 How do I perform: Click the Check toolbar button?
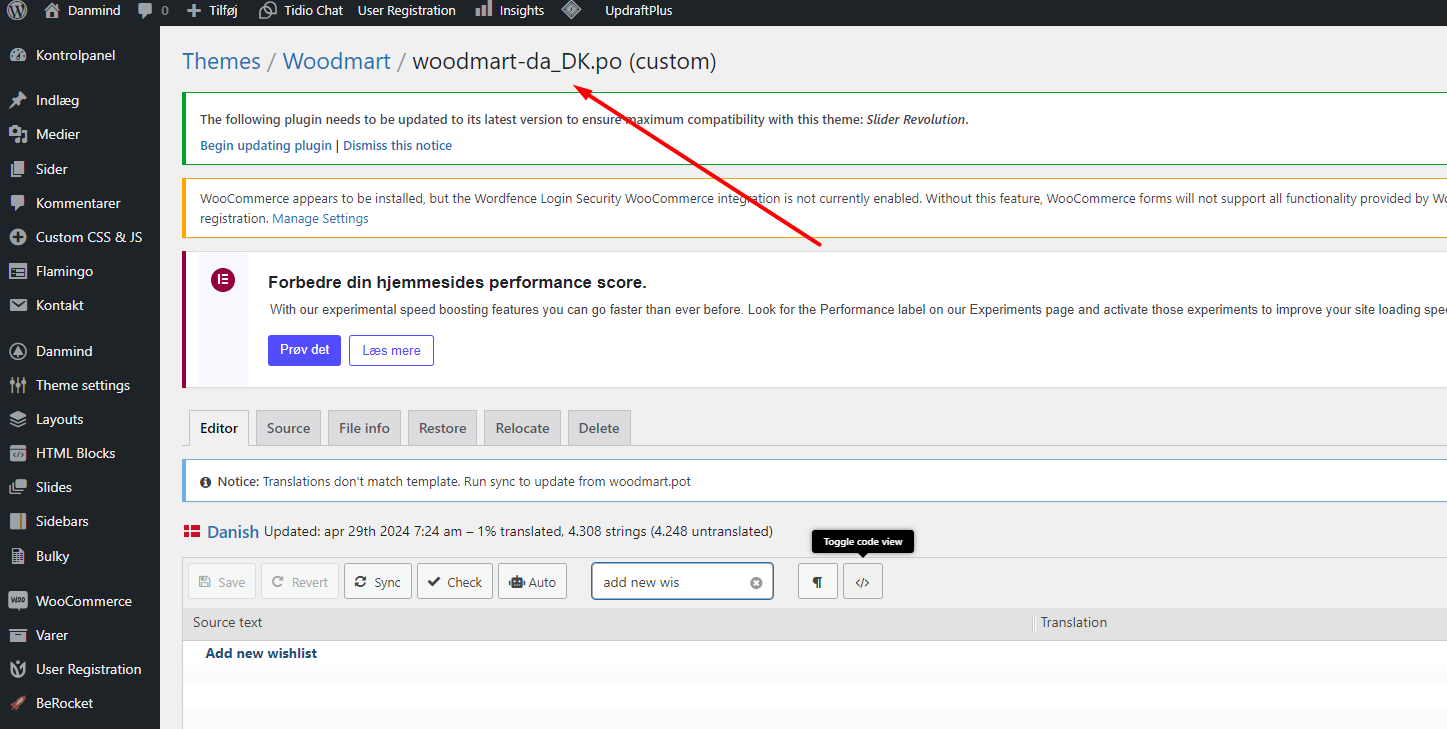[455, 582]
